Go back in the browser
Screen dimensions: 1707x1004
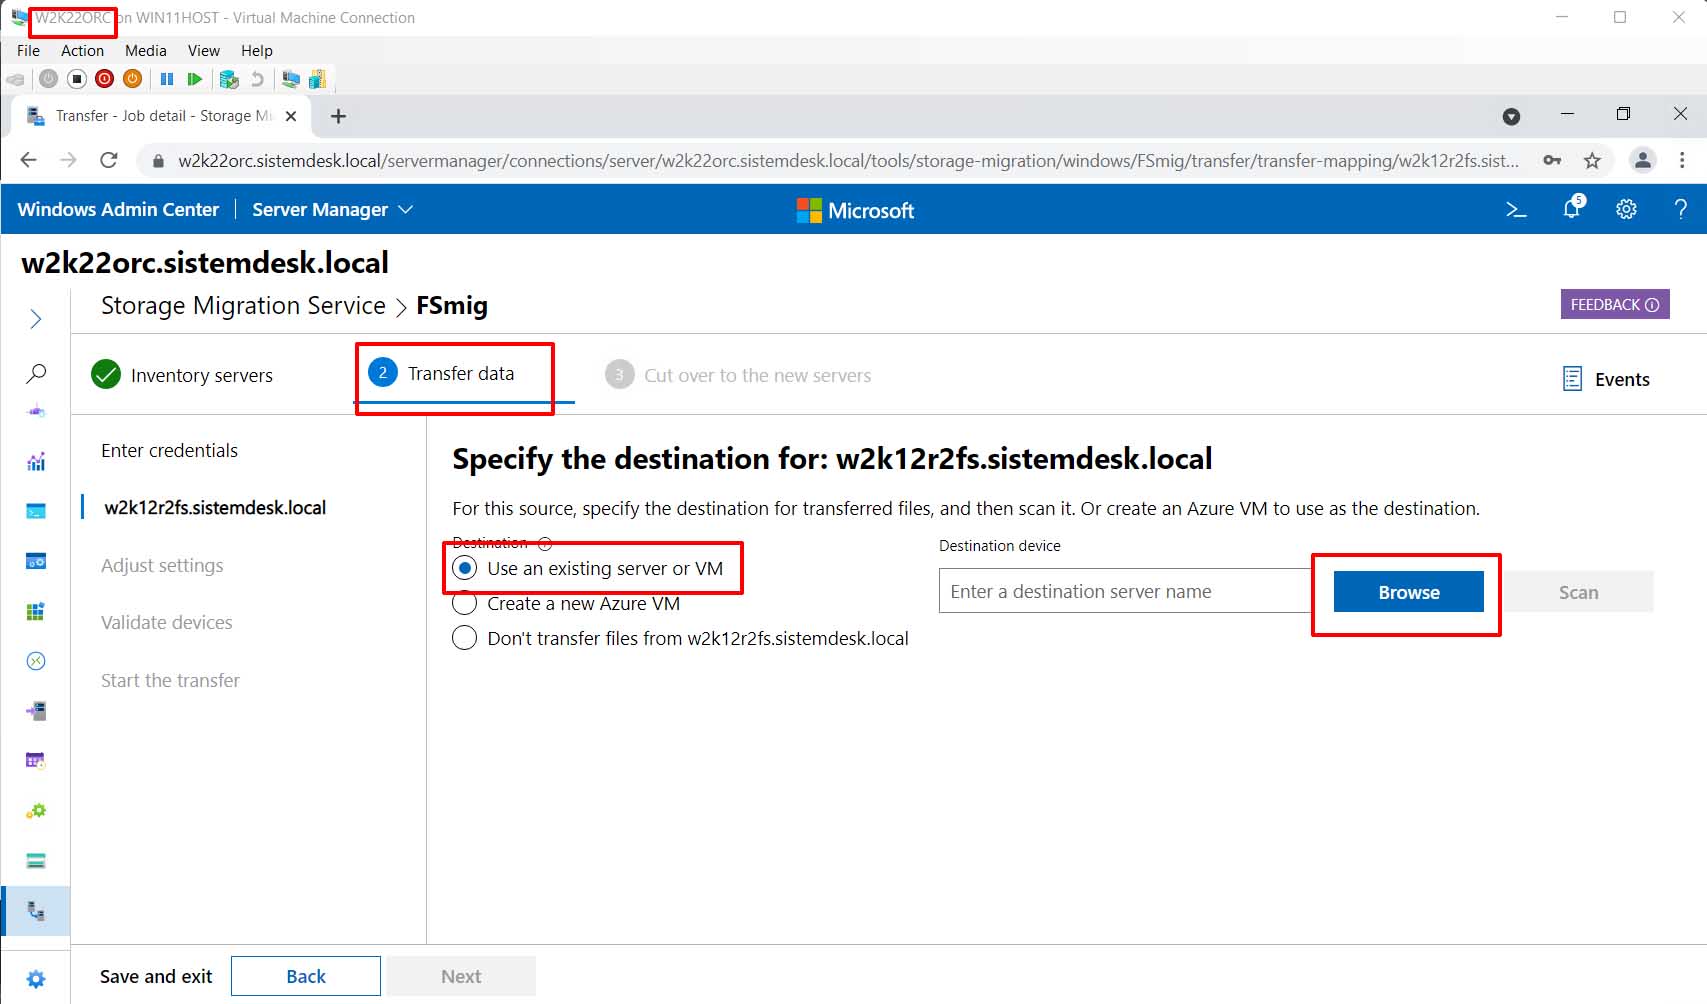pos(29,160)
